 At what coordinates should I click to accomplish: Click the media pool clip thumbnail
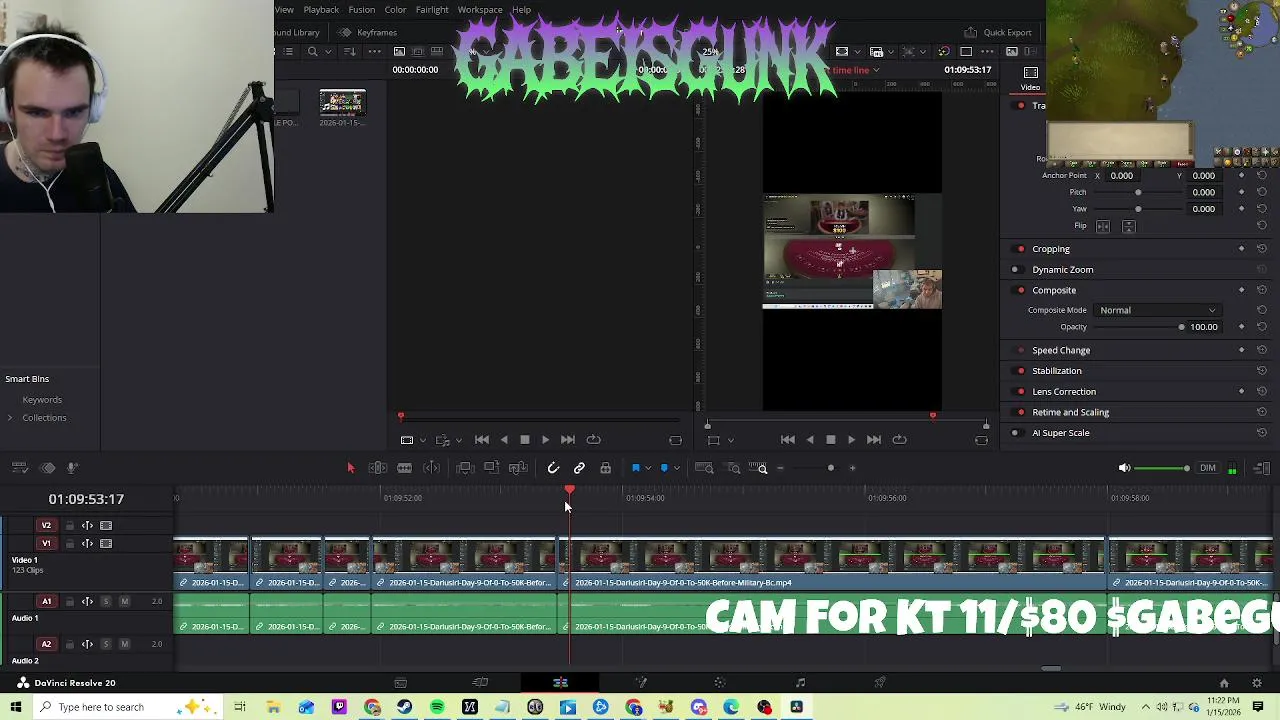point(343,103)
